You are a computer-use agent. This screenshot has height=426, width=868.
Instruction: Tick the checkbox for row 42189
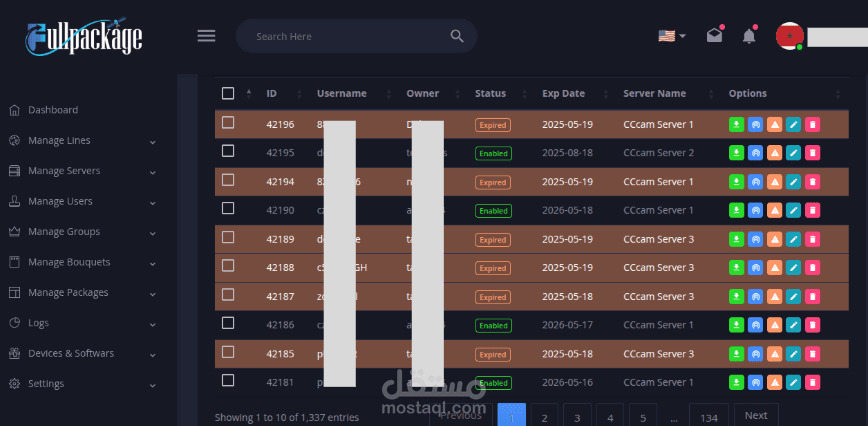point(228,237)
